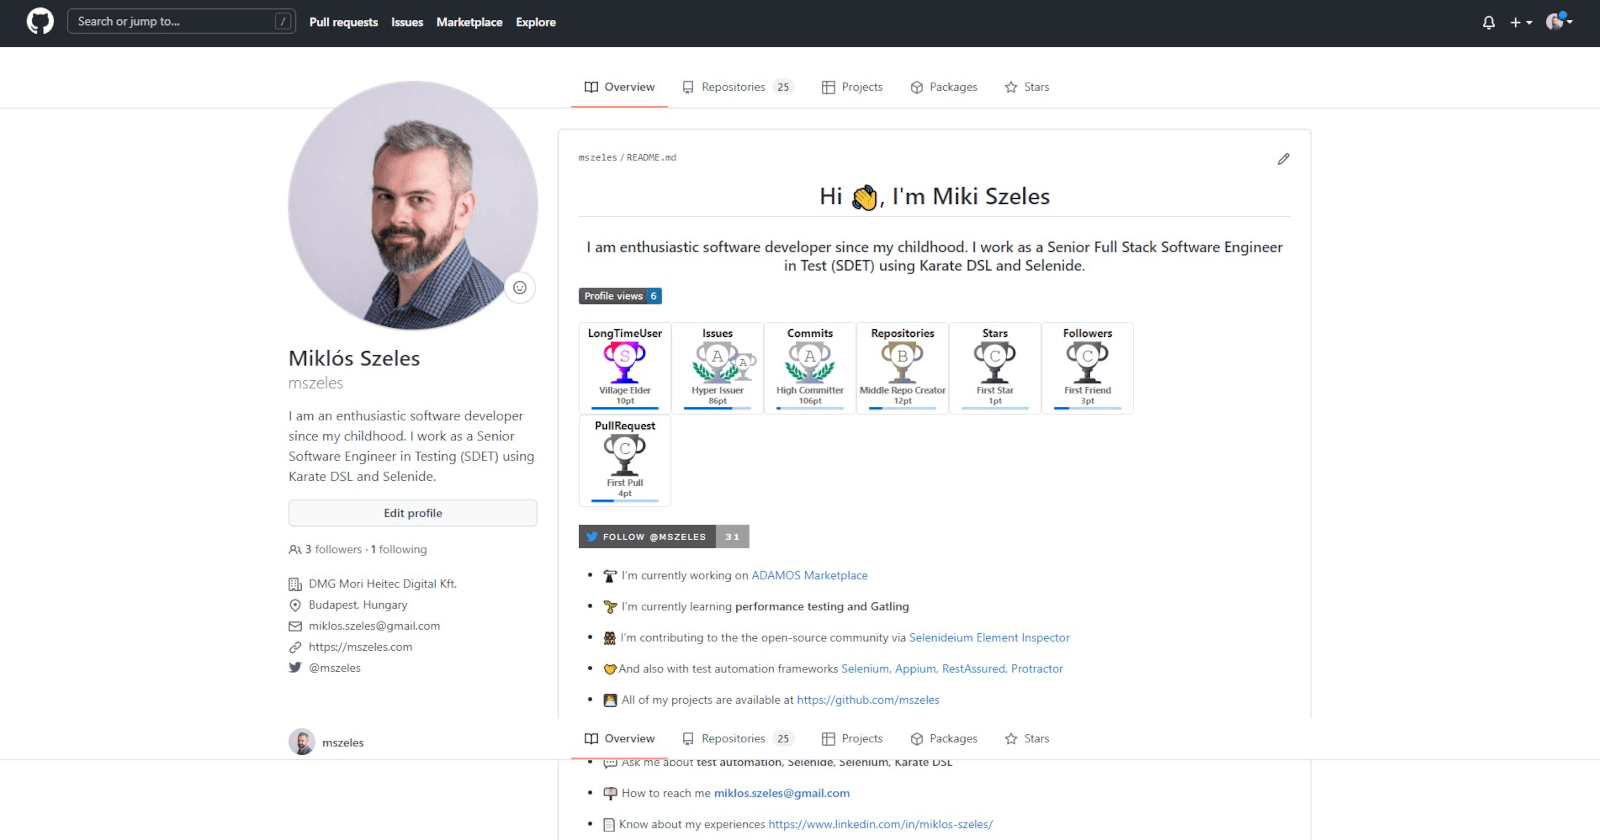Viewport: 1600px width, 840px height.
Task: Open the user avatar dropdown menu
Action: 1558,22
